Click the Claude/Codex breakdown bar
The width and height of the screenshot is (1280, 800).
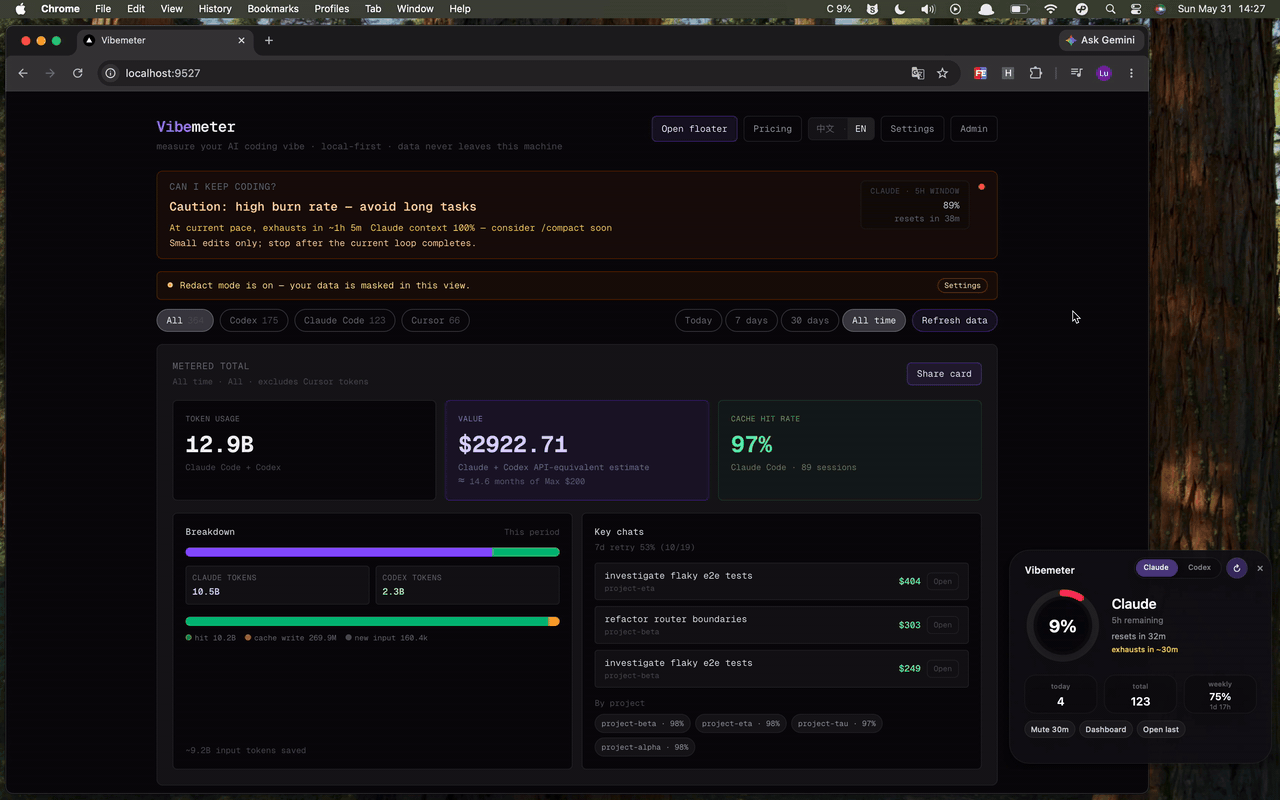click(372, 552)
